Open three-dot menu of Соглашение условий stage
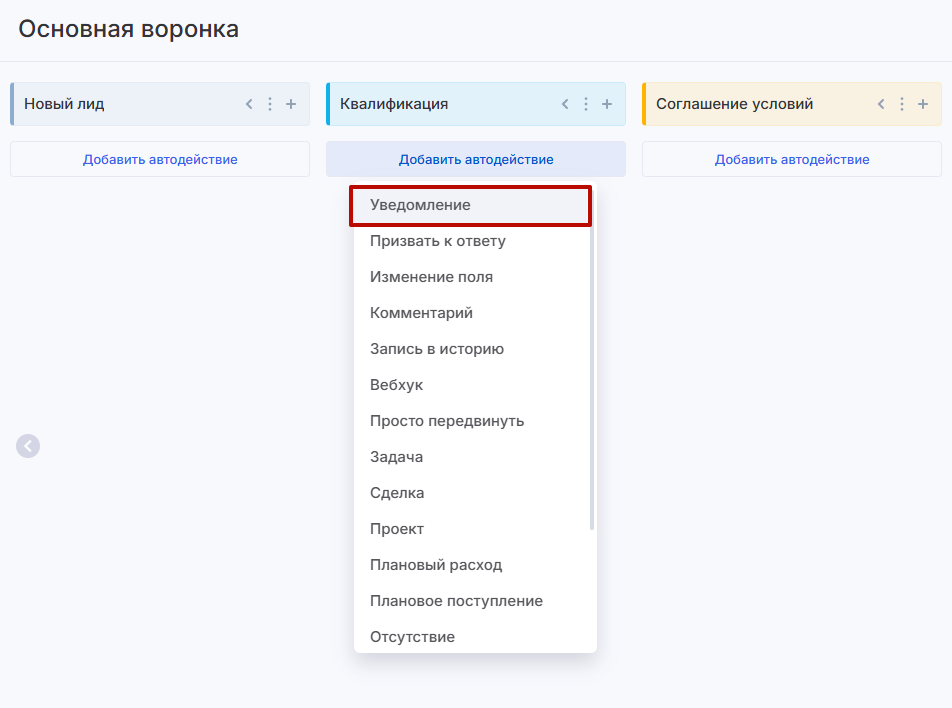The image size is (952, 708). click(902, 104)
